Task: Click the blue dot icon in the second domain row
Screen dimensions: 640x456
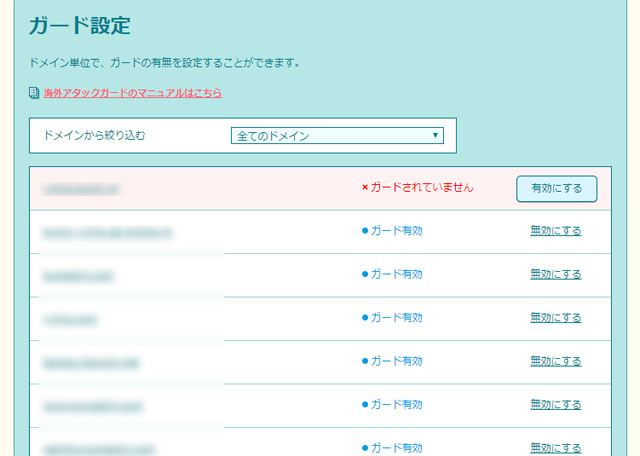Action: point(365,231)
